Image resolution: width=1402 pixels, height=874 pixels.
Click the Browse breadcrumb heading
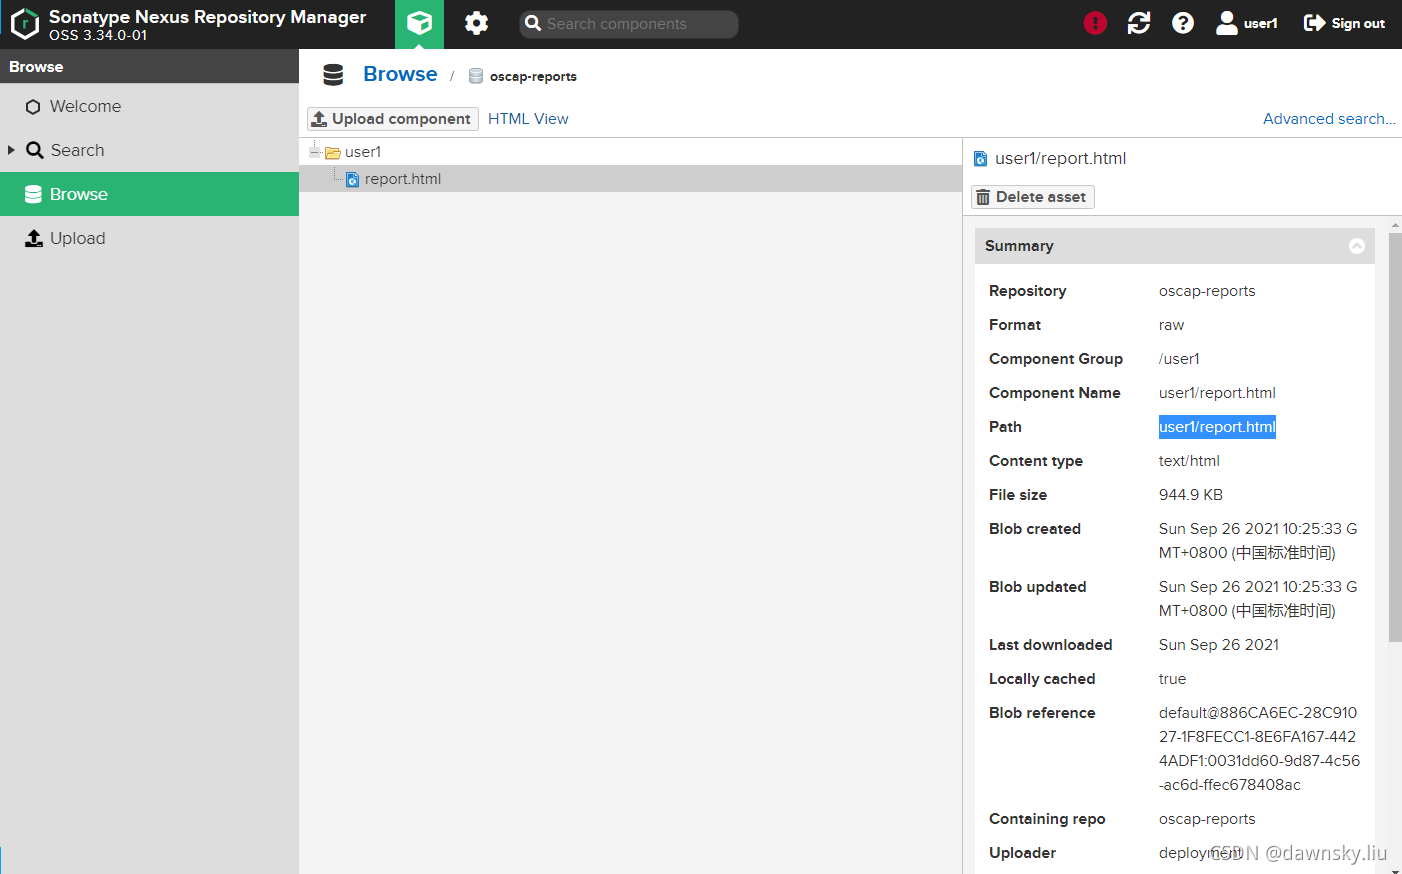(400, 74)
